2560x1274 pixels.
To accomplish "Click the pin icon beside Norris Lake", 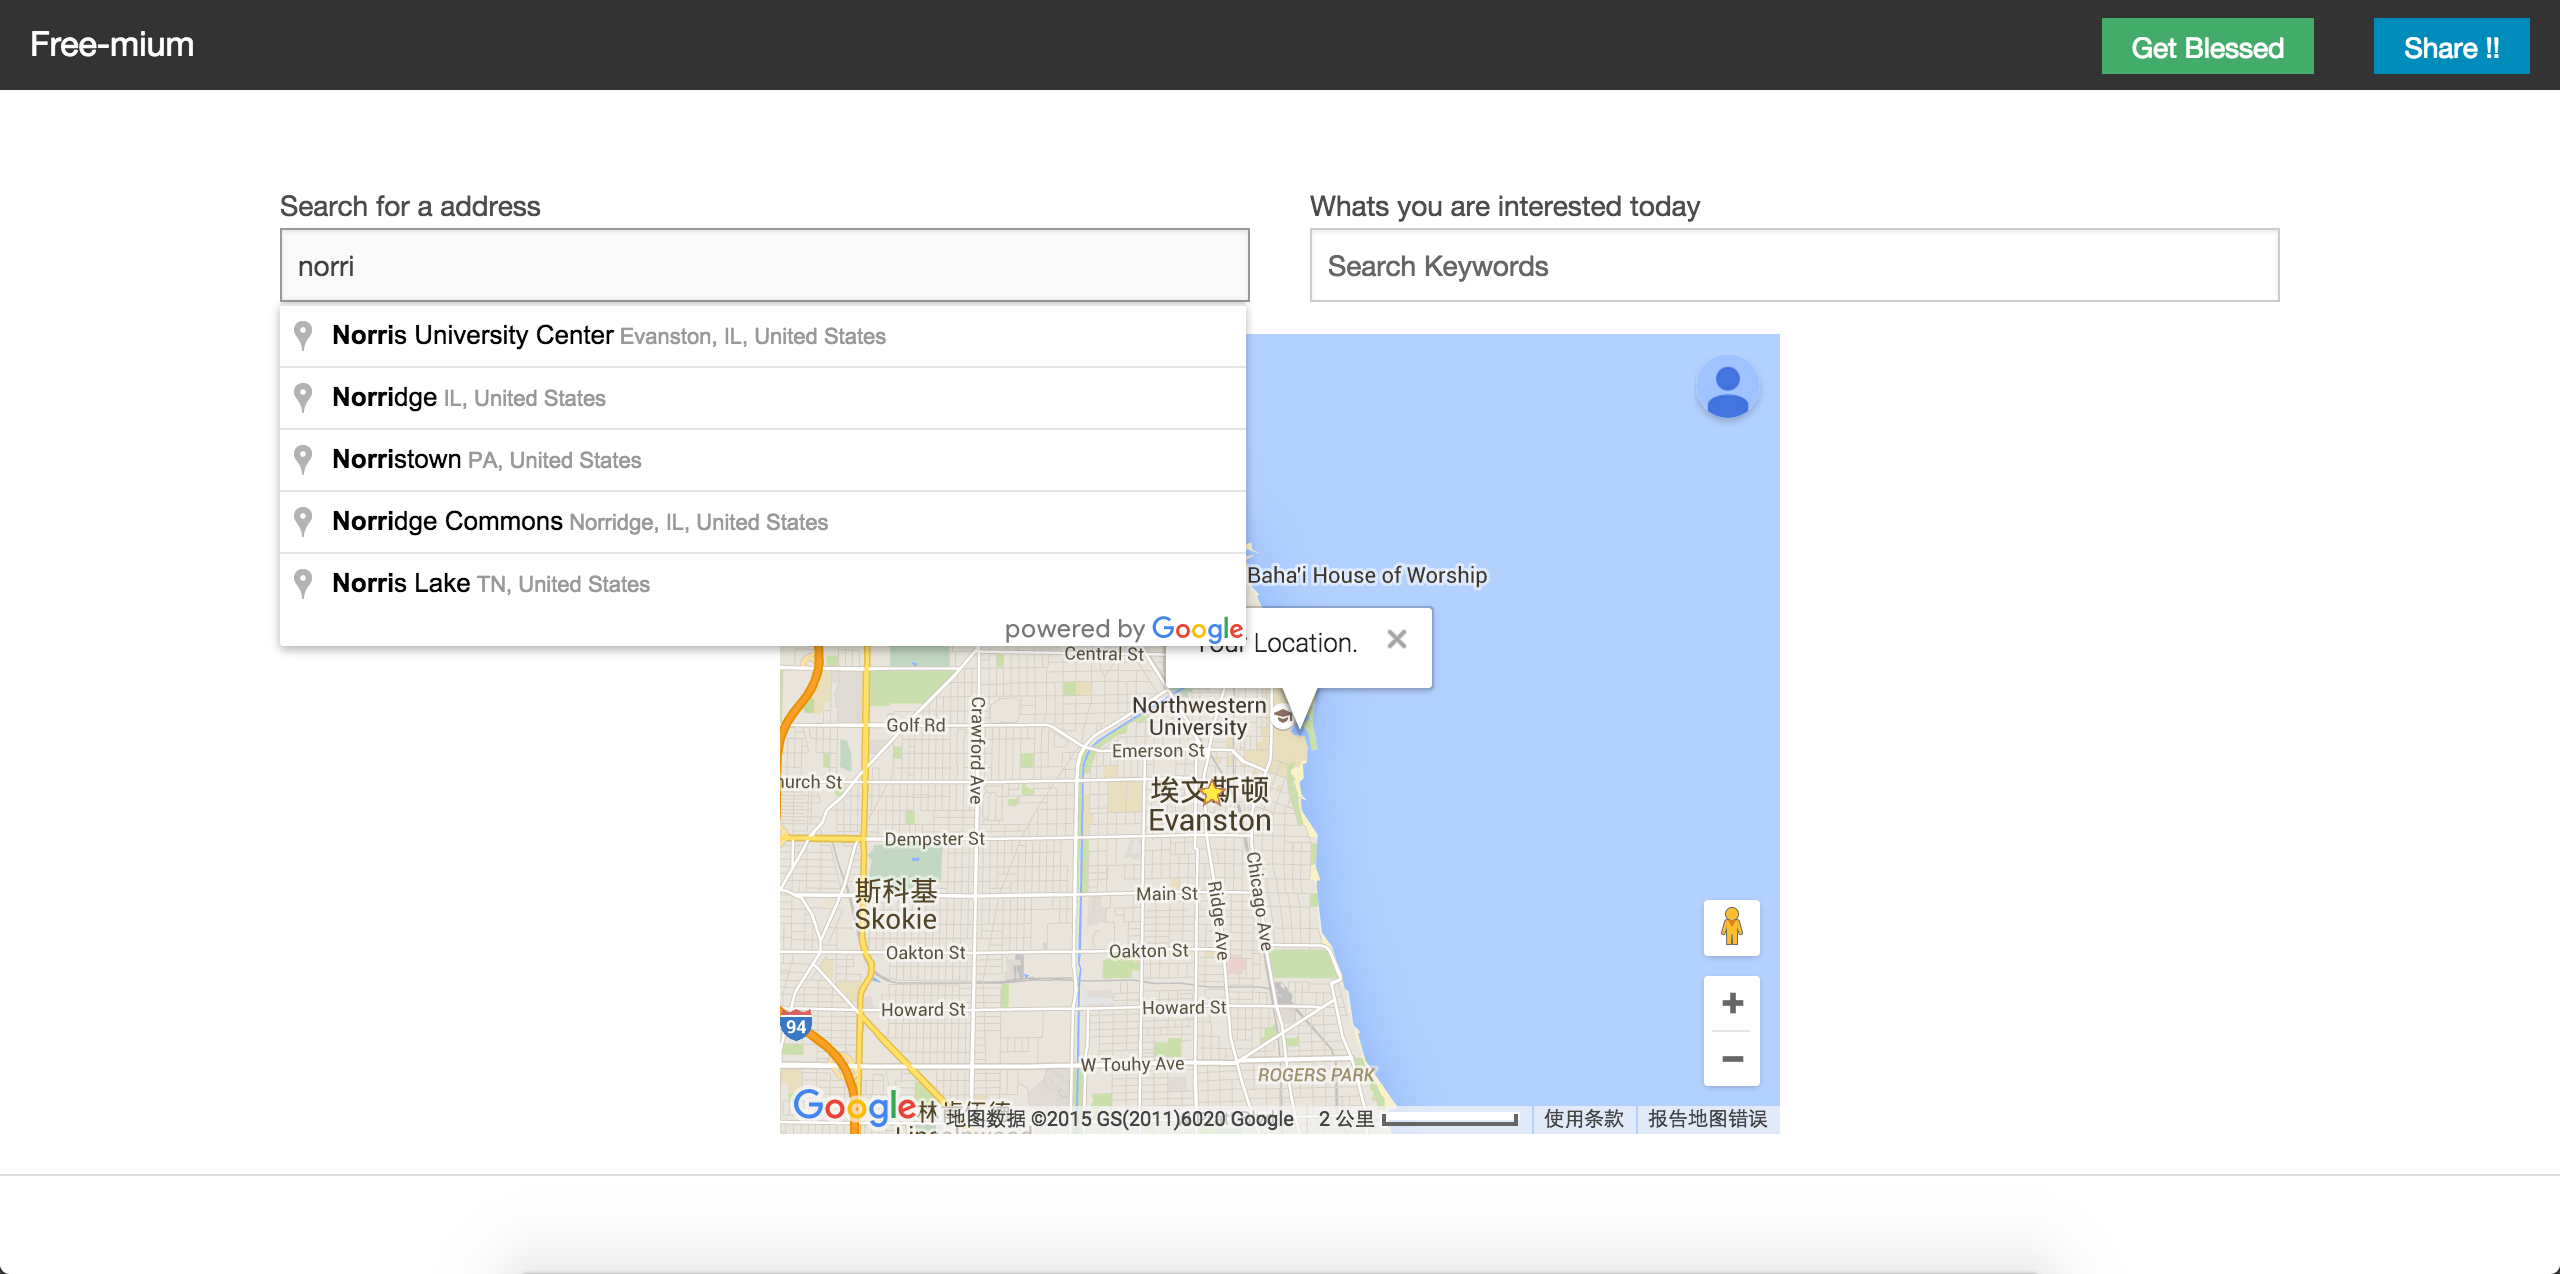I will pos(303,583).
